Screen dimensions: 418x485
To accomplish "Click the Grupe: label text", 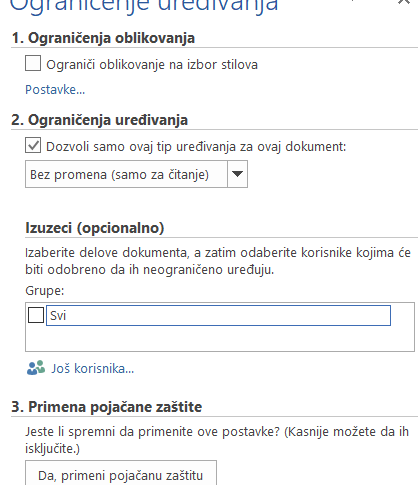I will click(45, 291).
